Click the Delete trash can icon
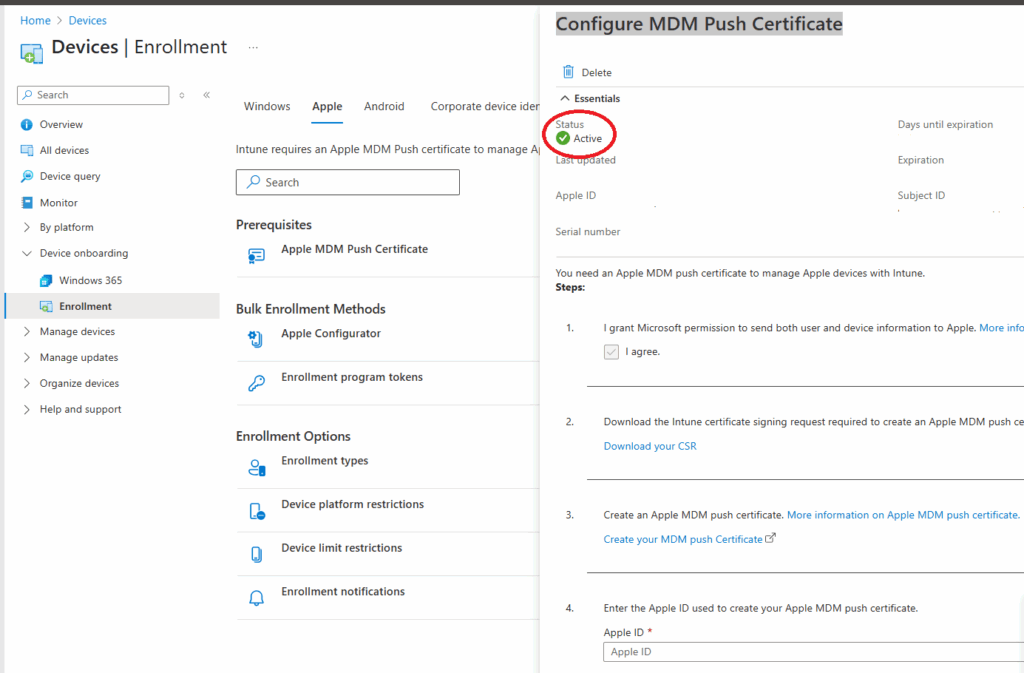Viewport: 1024px width, 673px height. click(x=568, y=72)
